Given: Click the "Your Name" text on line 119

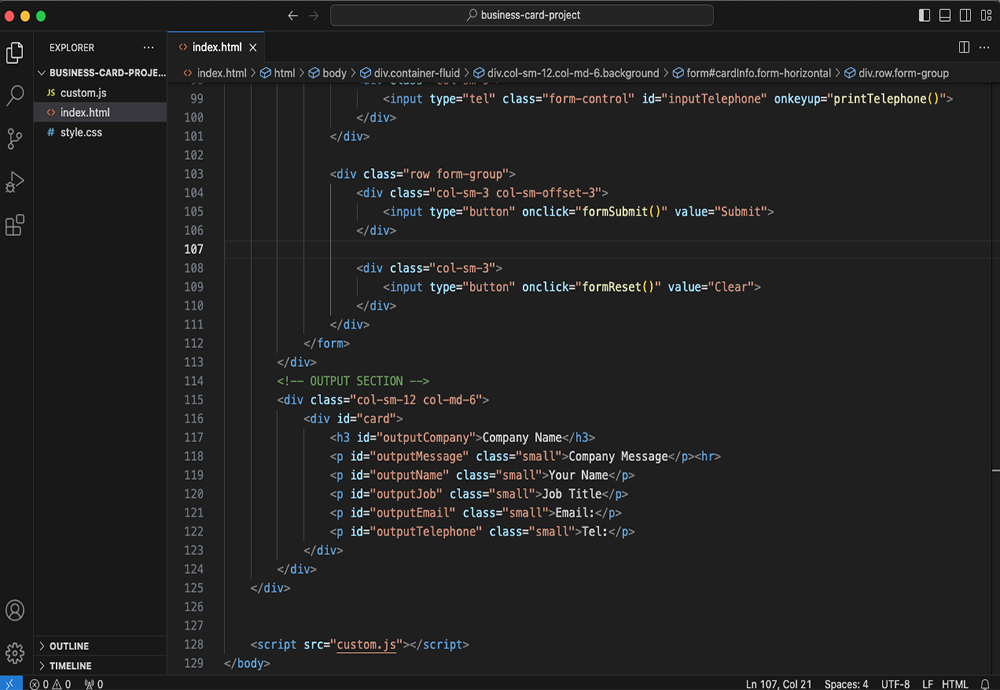Looking at the screenshot, I should (578, 475).
